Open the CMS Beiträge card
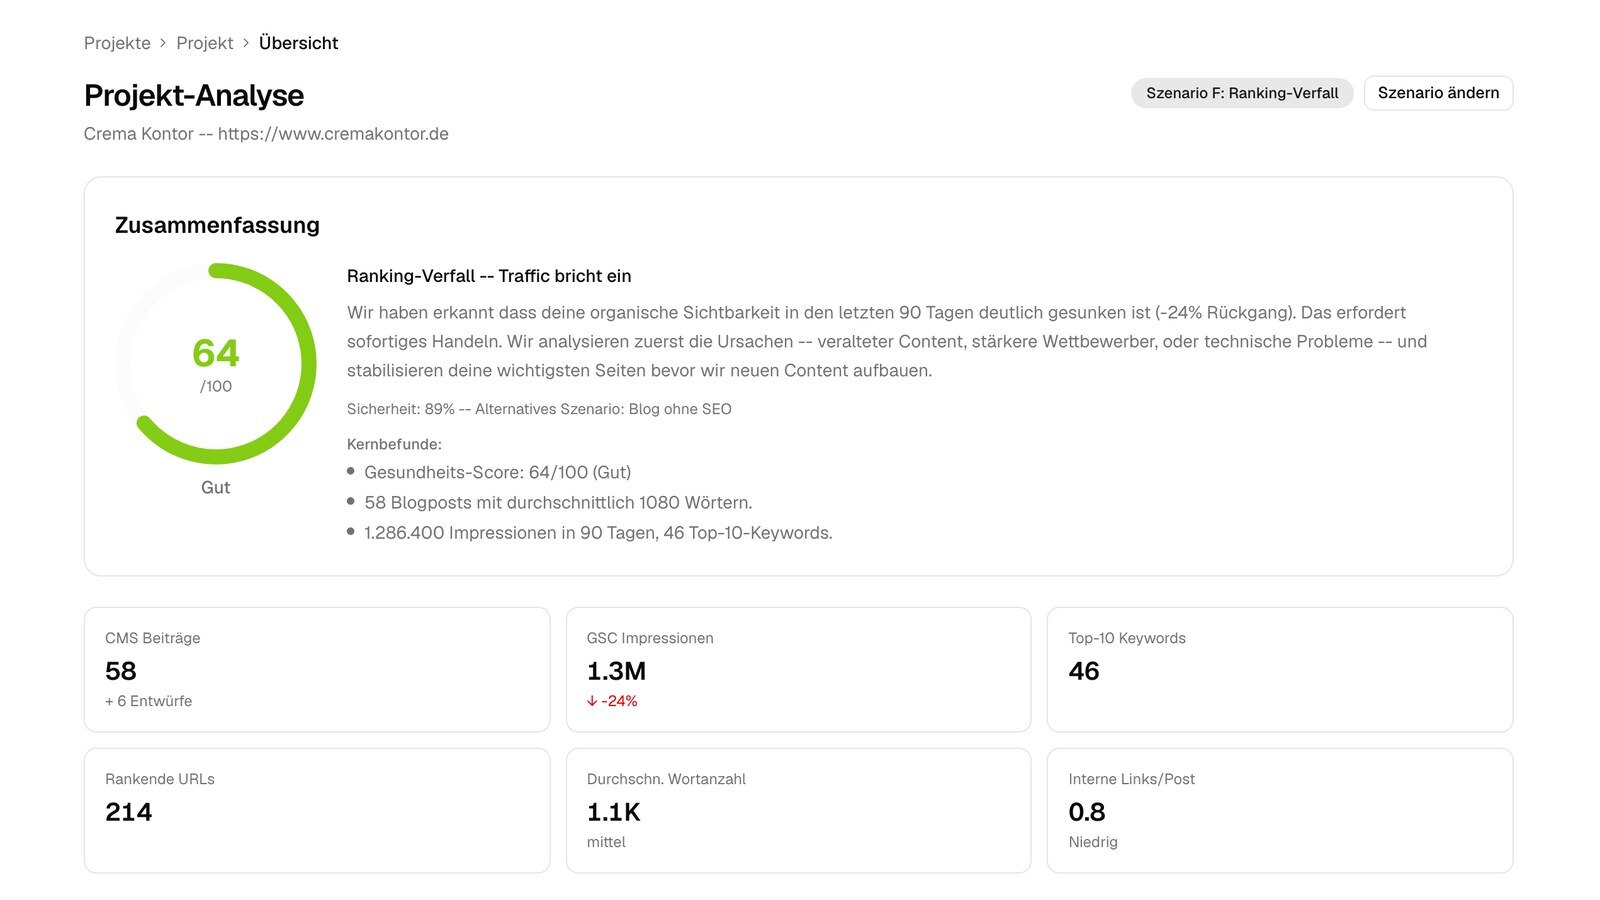 coord(317,670)
